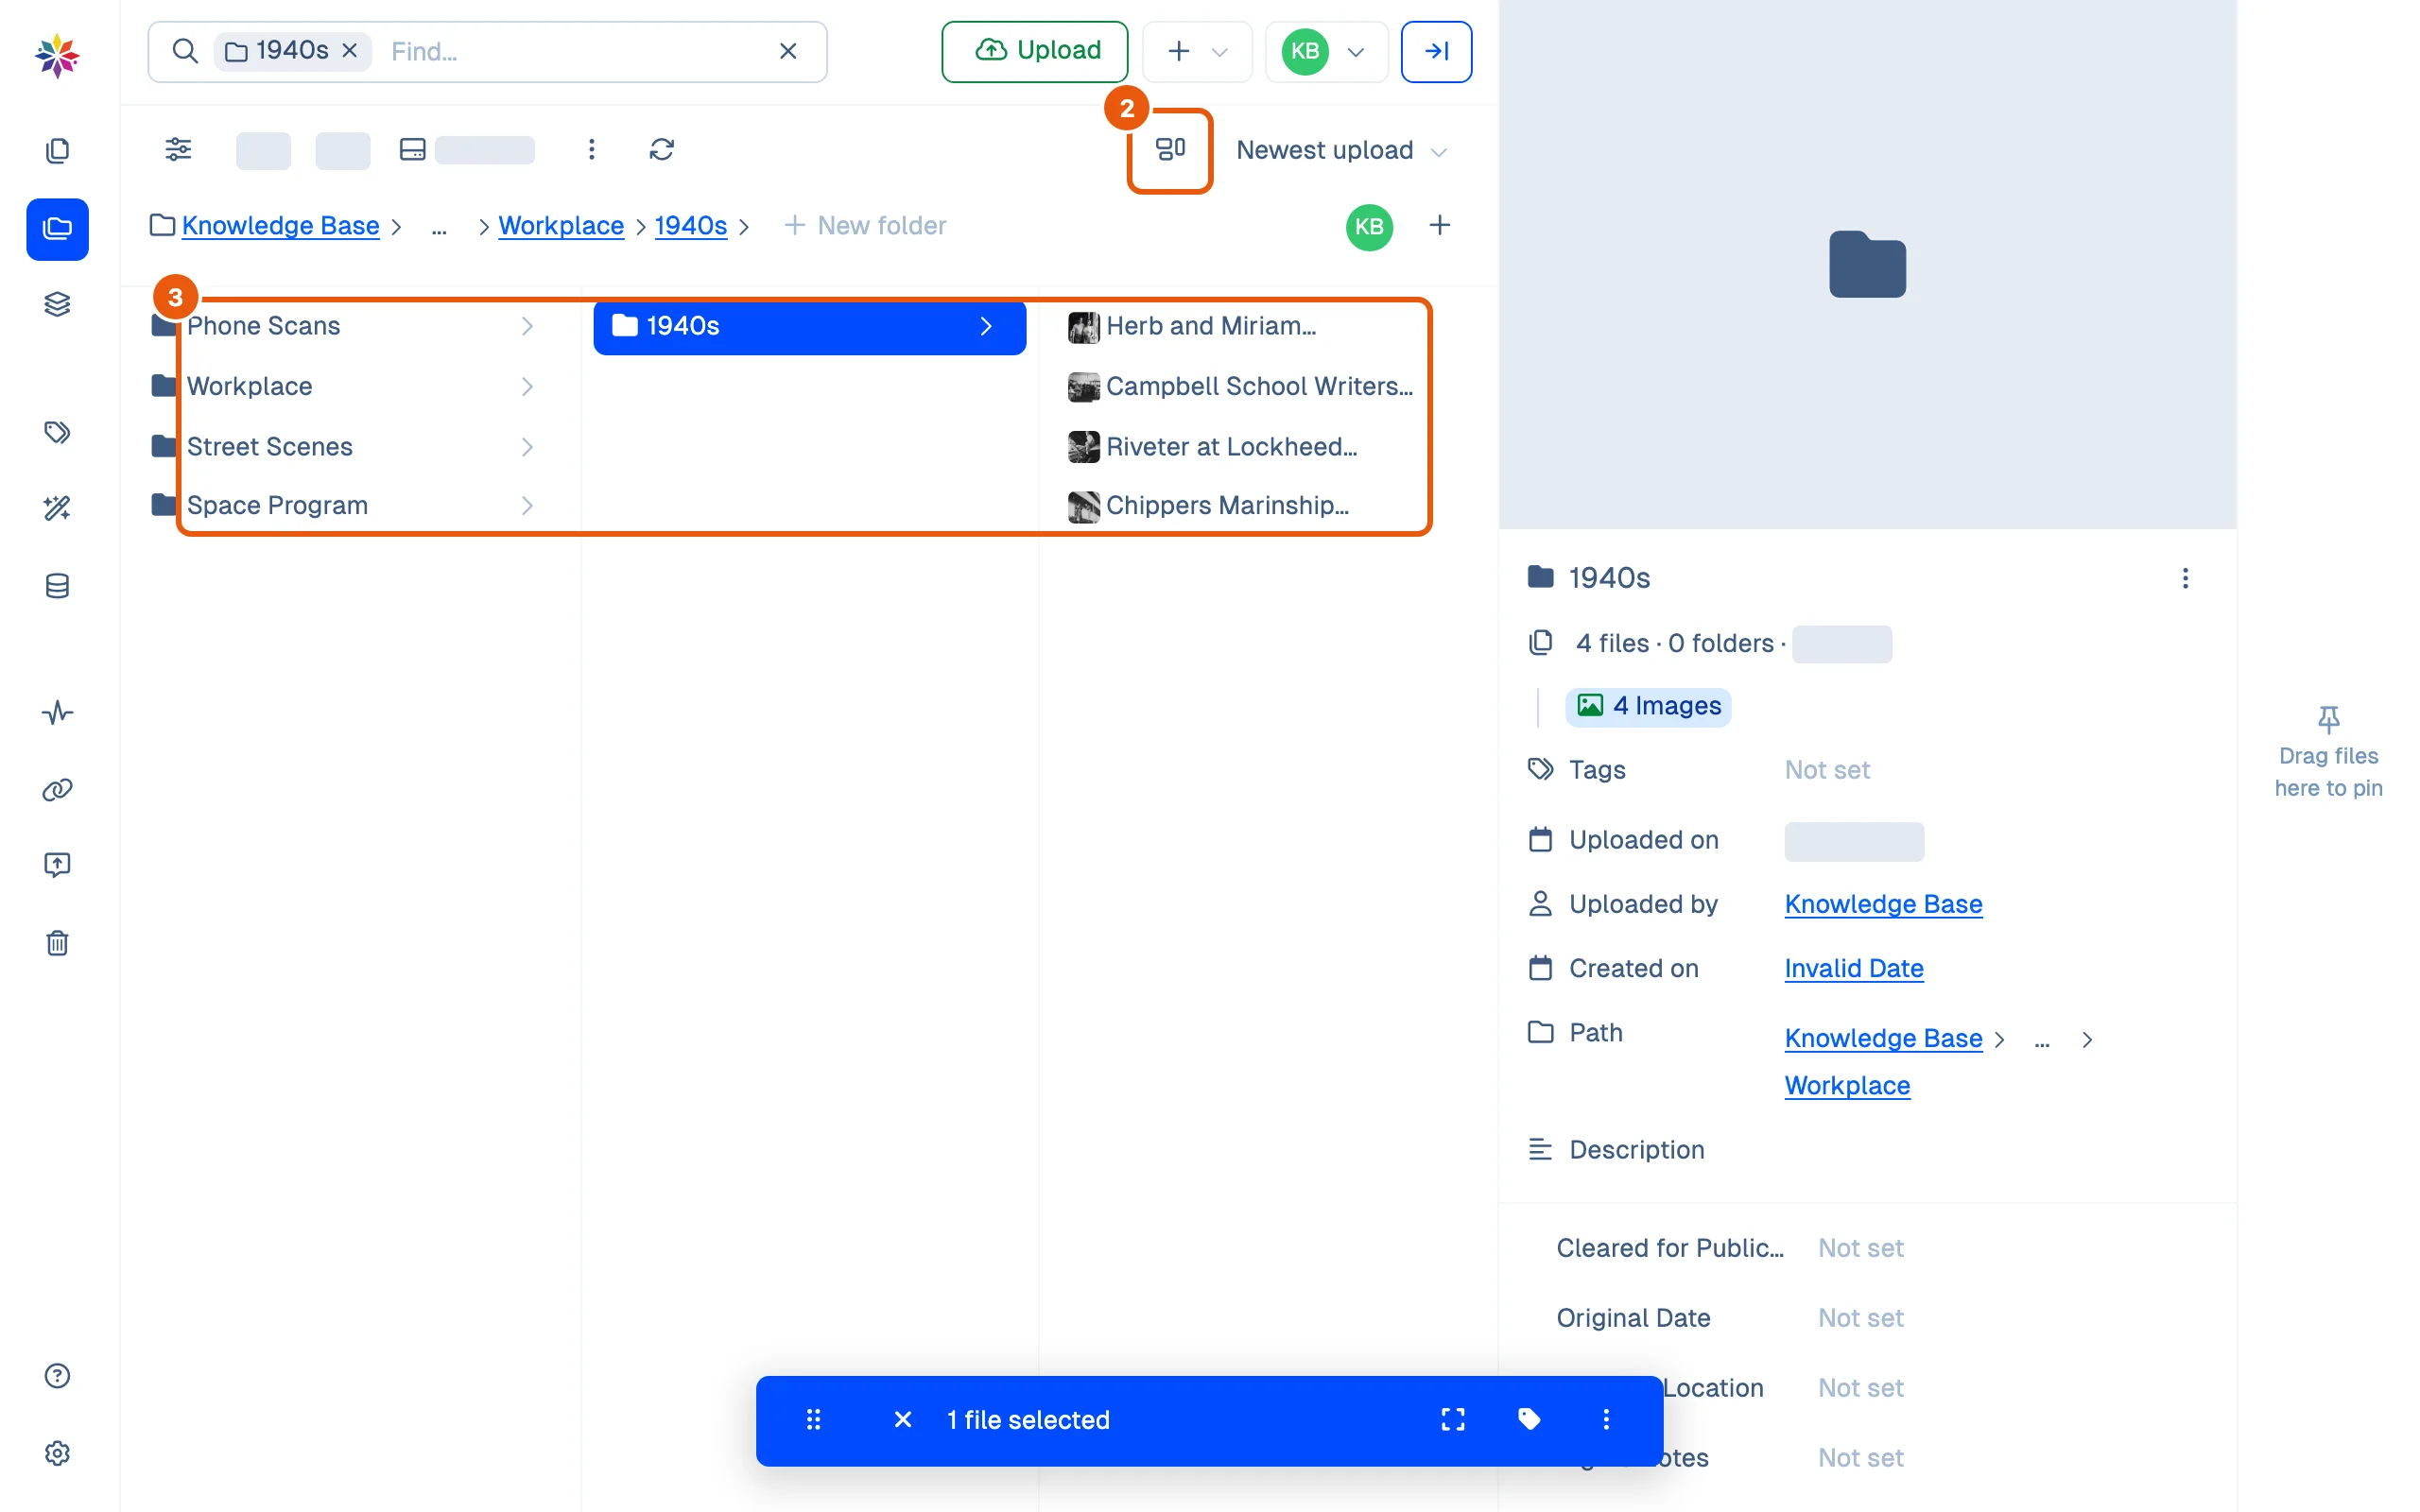Click the plus icon beside KB avatar
The width and height of the screenshot is (2420, 1512).
(x=1439, y=226)
